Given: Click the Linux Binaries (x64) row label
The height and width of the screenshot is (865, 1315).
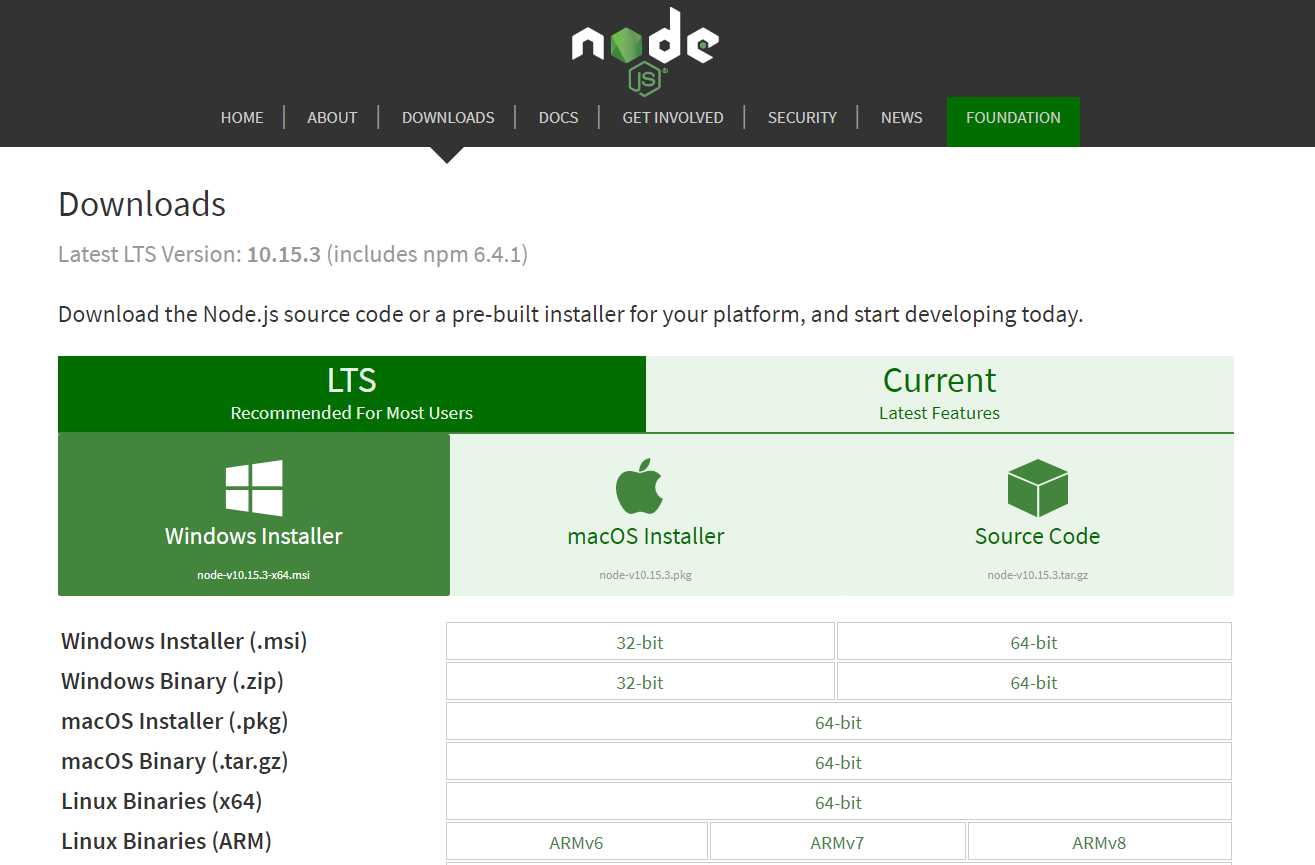Looking at the screenshot, I should point(162,801).
